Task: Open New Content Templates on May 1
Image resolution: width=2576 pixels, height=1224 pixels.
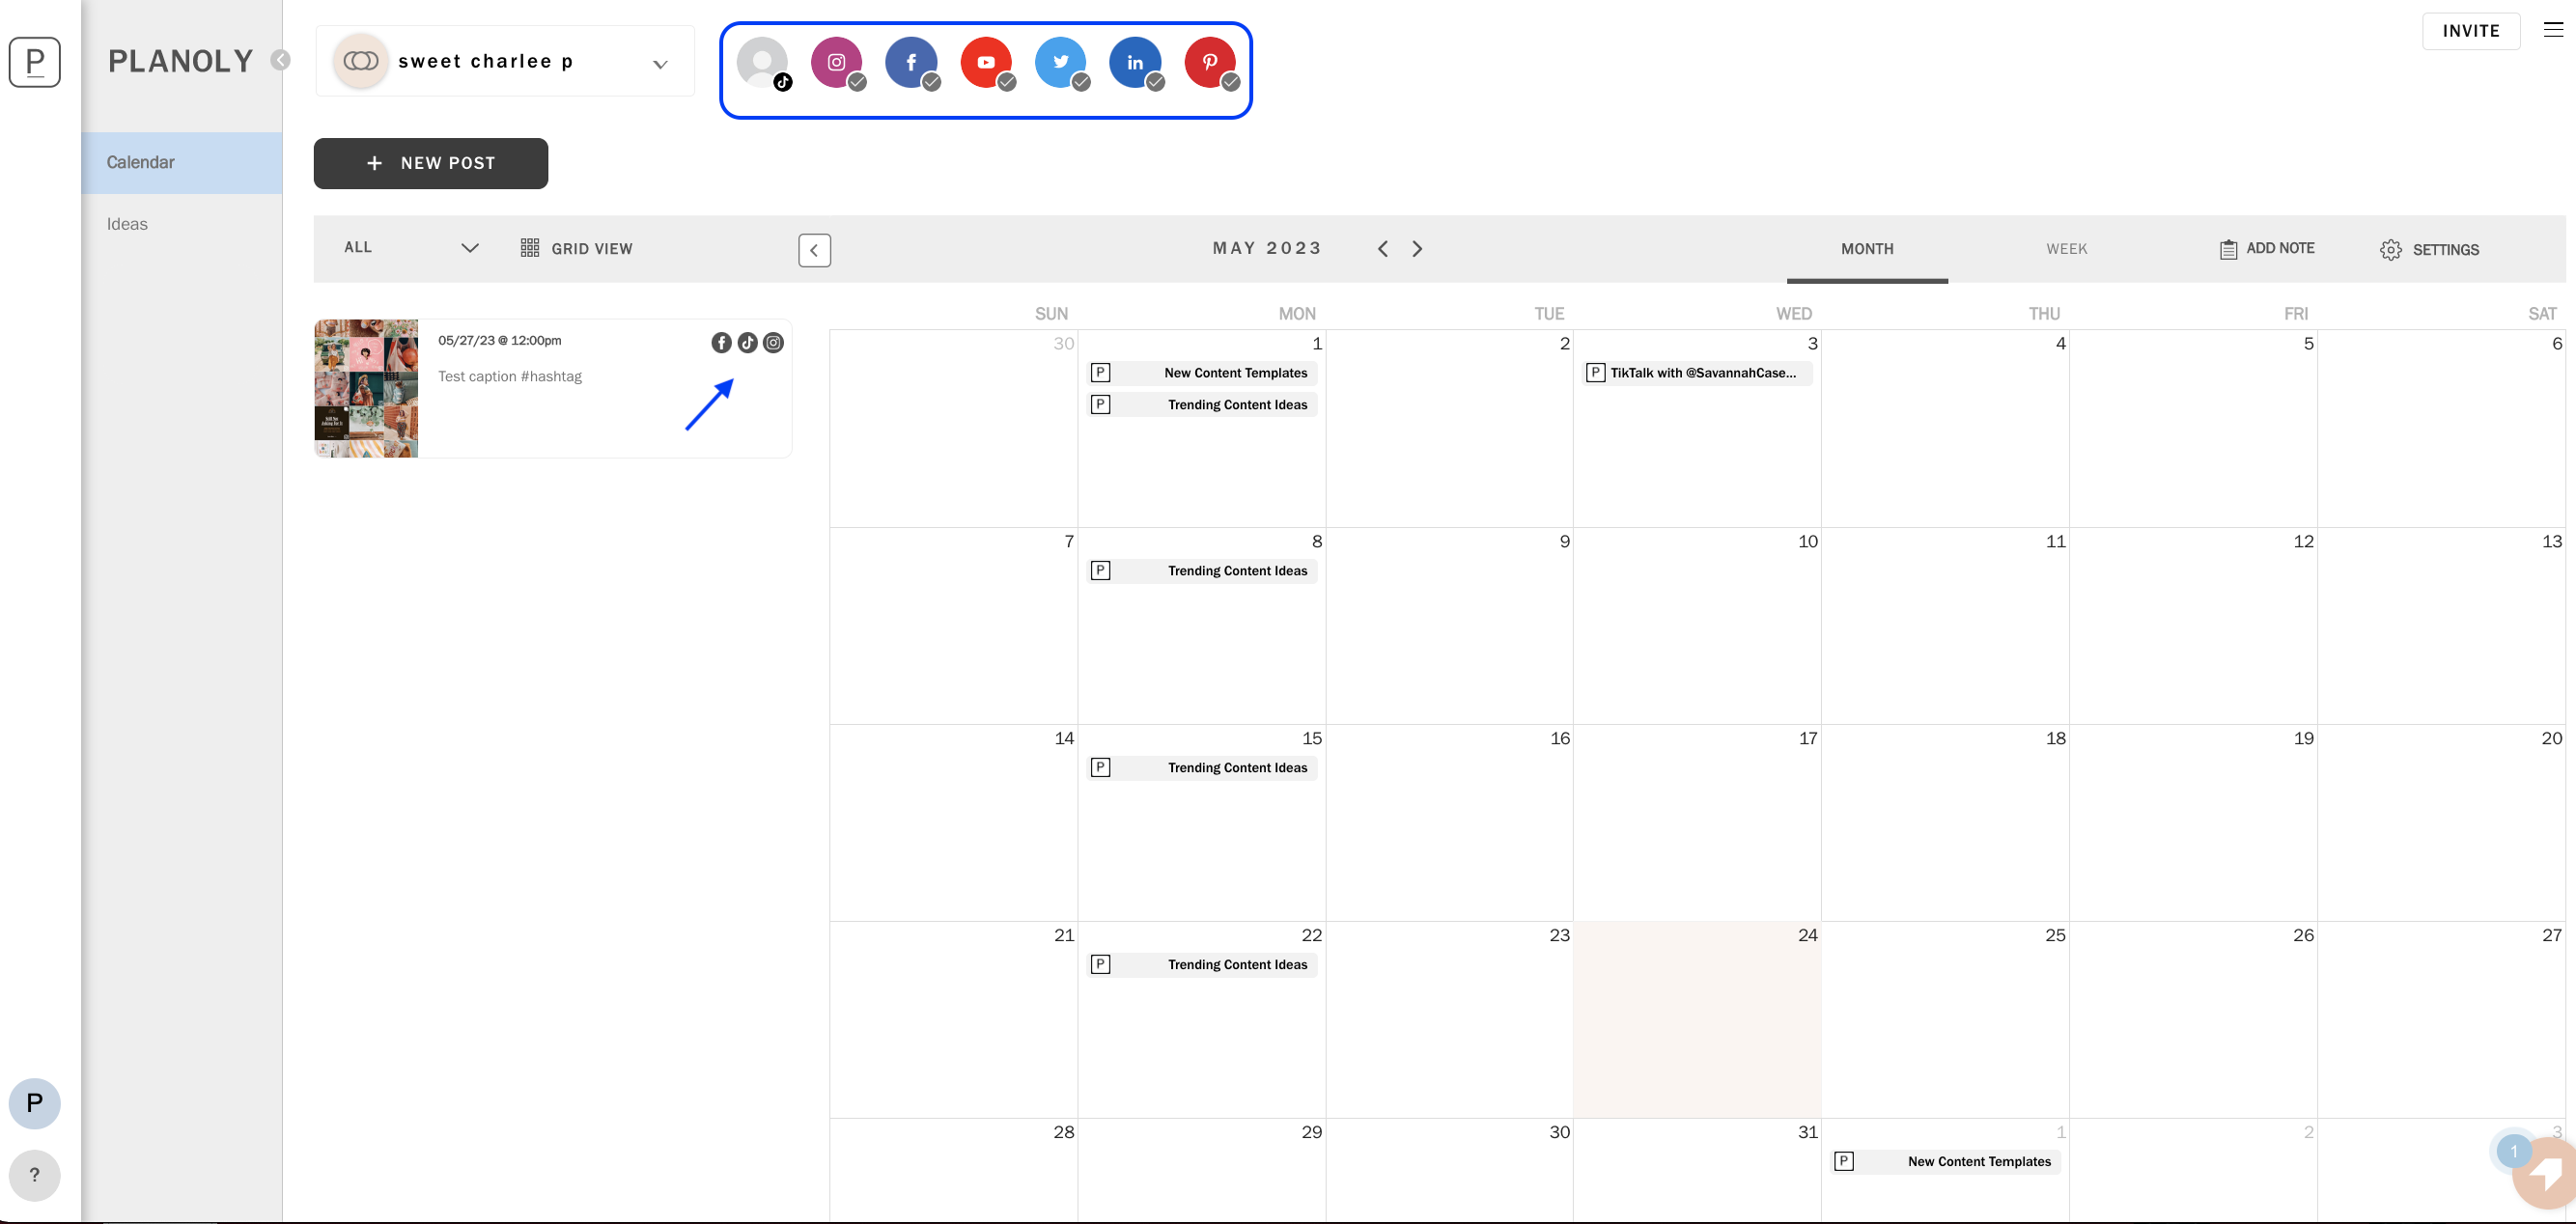Action: 1203,373
